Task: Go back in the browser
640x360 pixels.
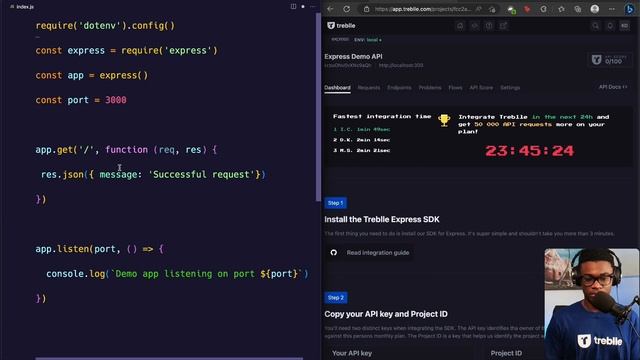Action: pyautogui.click(x=330, y=9)
